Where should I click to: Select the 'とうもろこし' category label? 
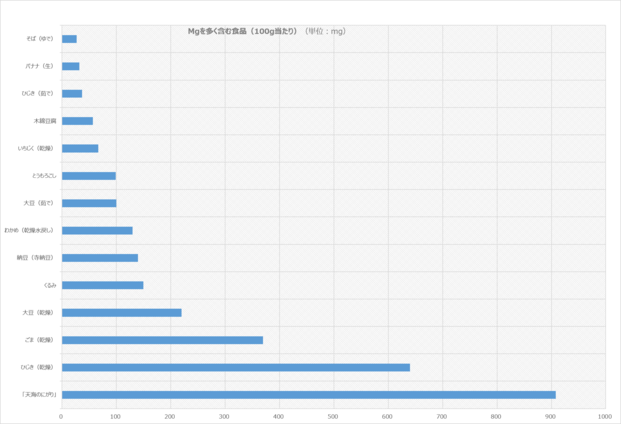44,176
